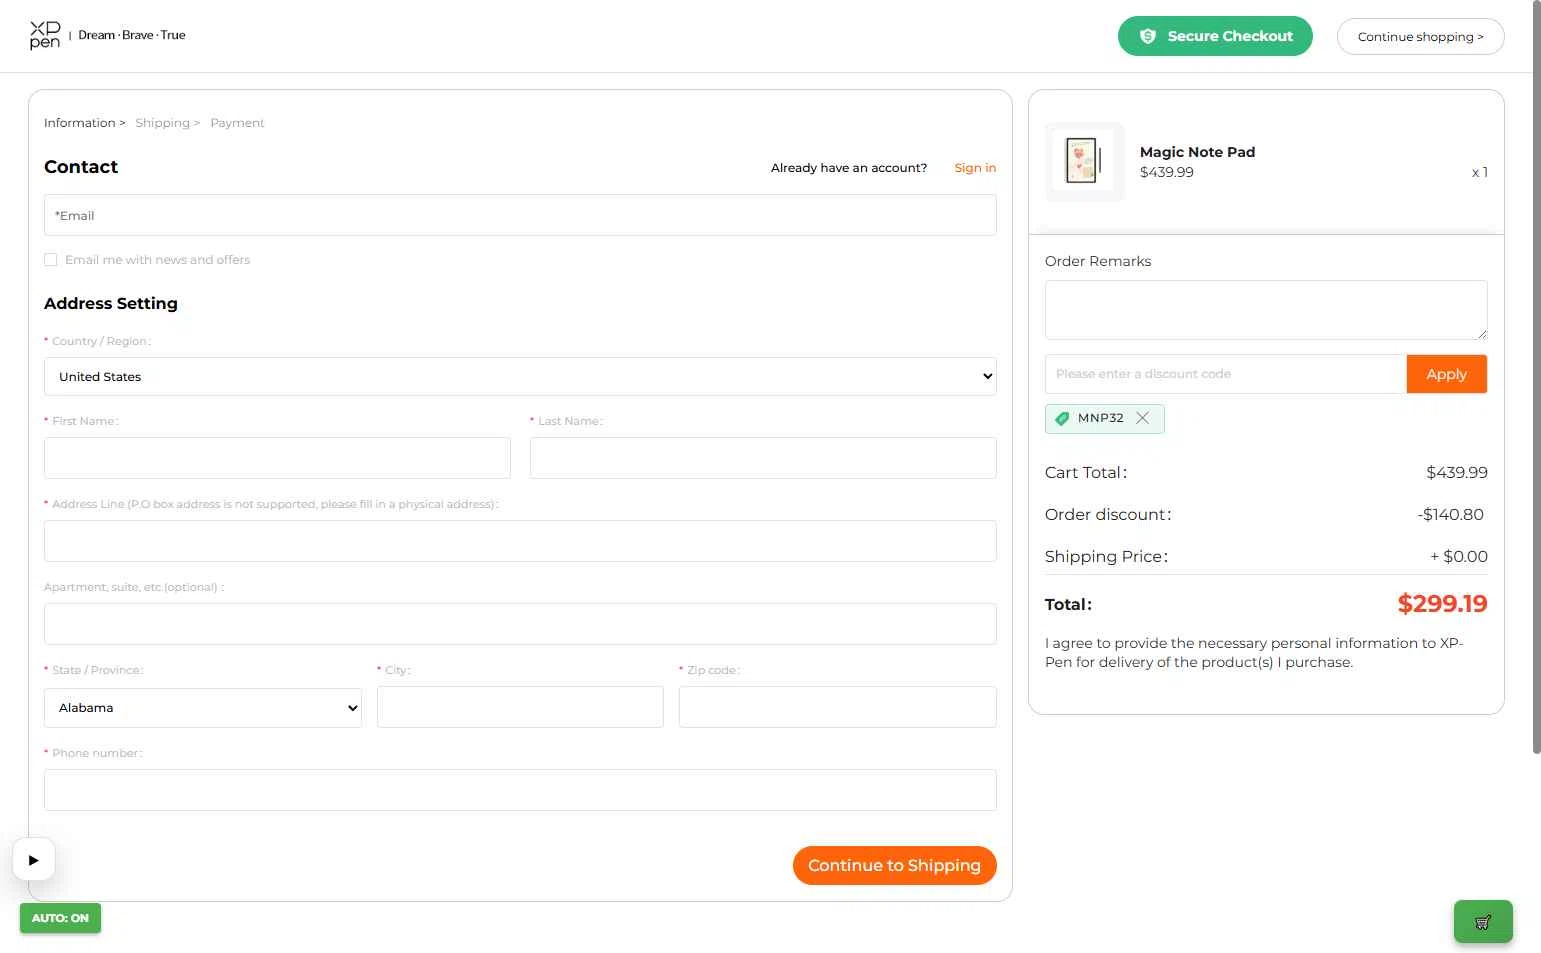Click the play arrow floating button
Screen dimensions: 1541x953
34,860
